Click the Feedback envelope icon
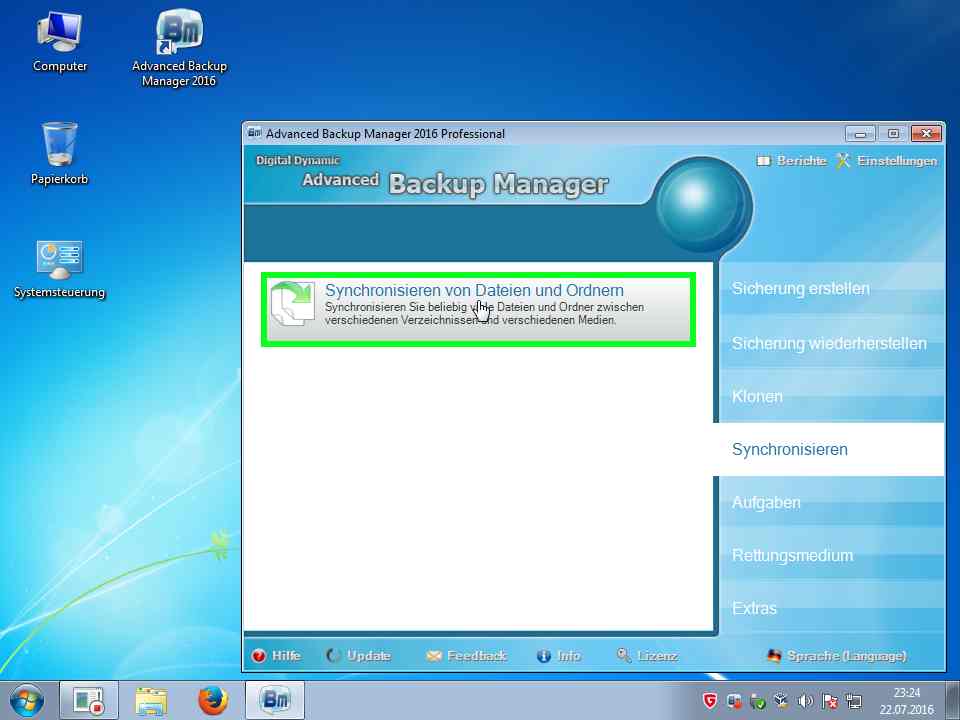This screenshot has height=720, width=960. coord(433,656)
